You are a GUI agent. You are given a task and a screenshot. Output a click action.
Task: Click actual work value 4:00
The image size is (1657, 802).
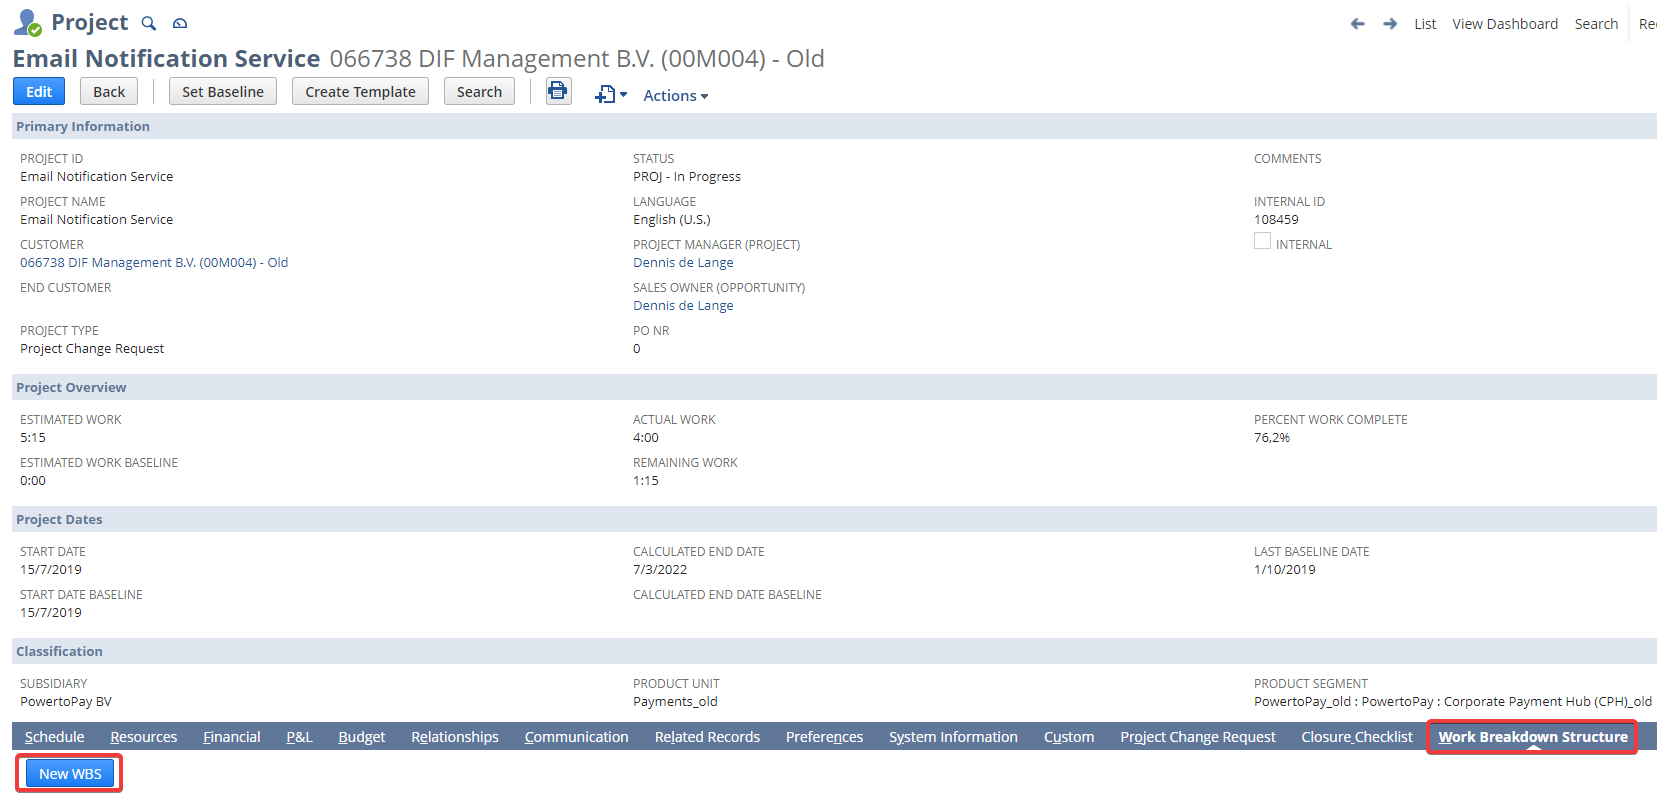(x=646, y=437)
